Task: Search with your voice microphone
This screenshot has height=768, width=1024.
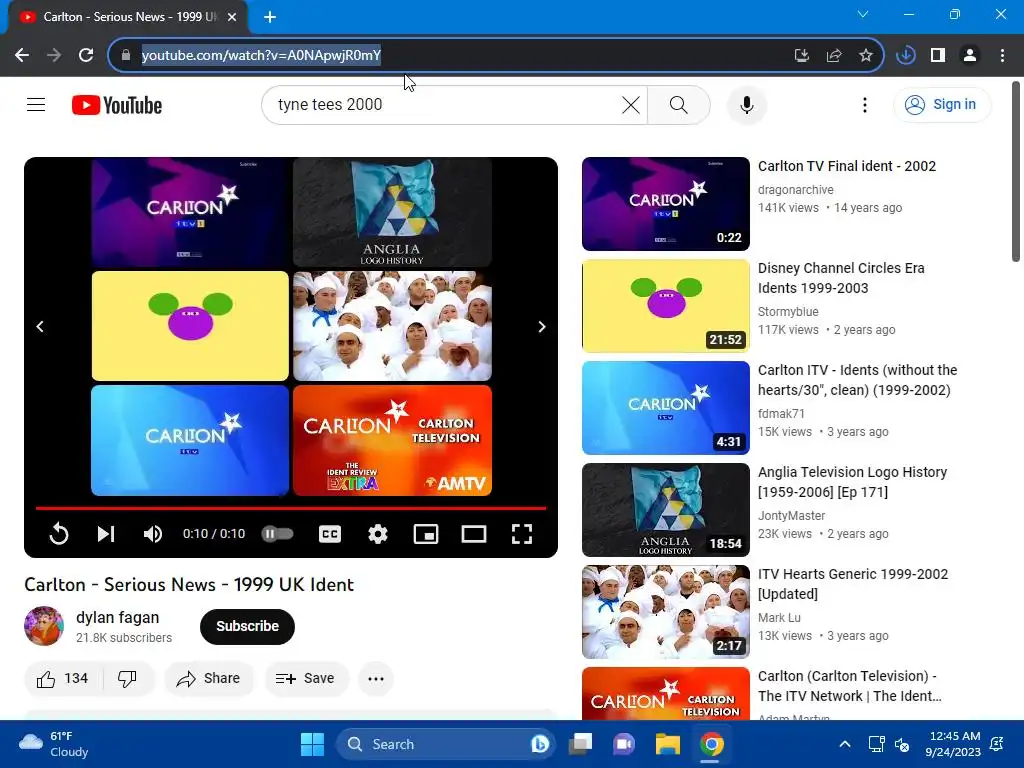Action: tap(746, 104)
